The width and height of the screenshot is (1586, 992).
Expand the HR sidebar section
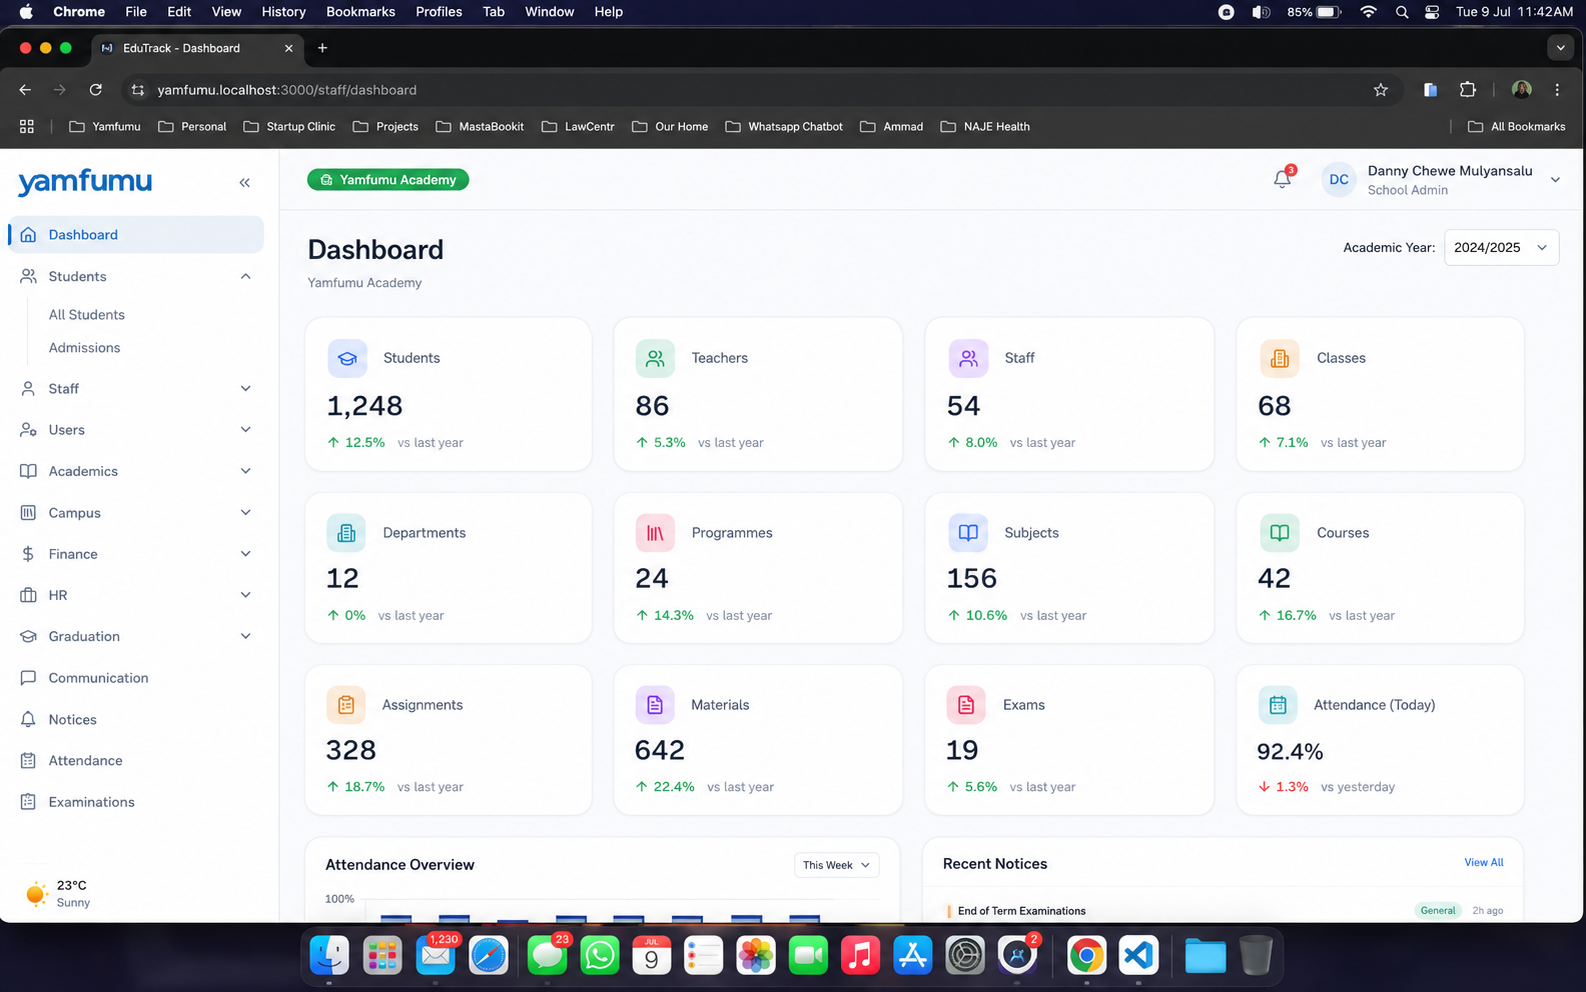(245, 595)
